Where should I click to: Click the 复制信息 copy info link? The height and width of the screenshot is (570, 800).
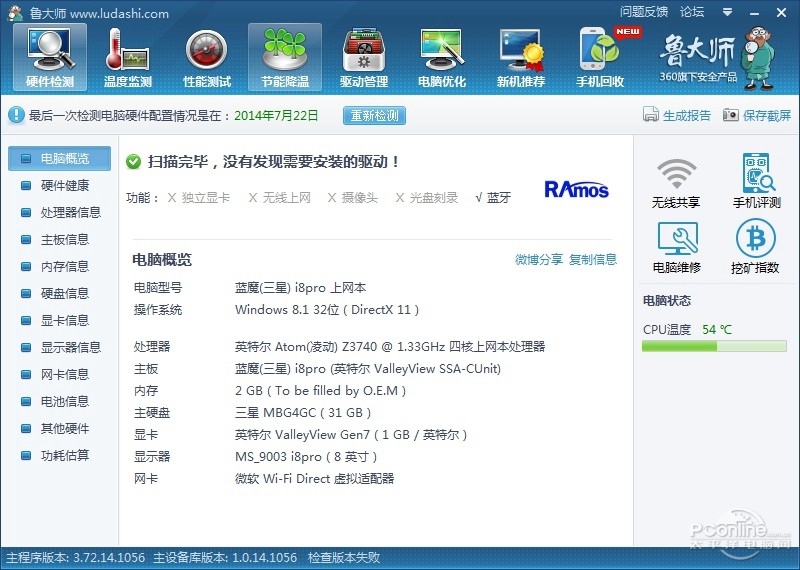tap(593, 260)
